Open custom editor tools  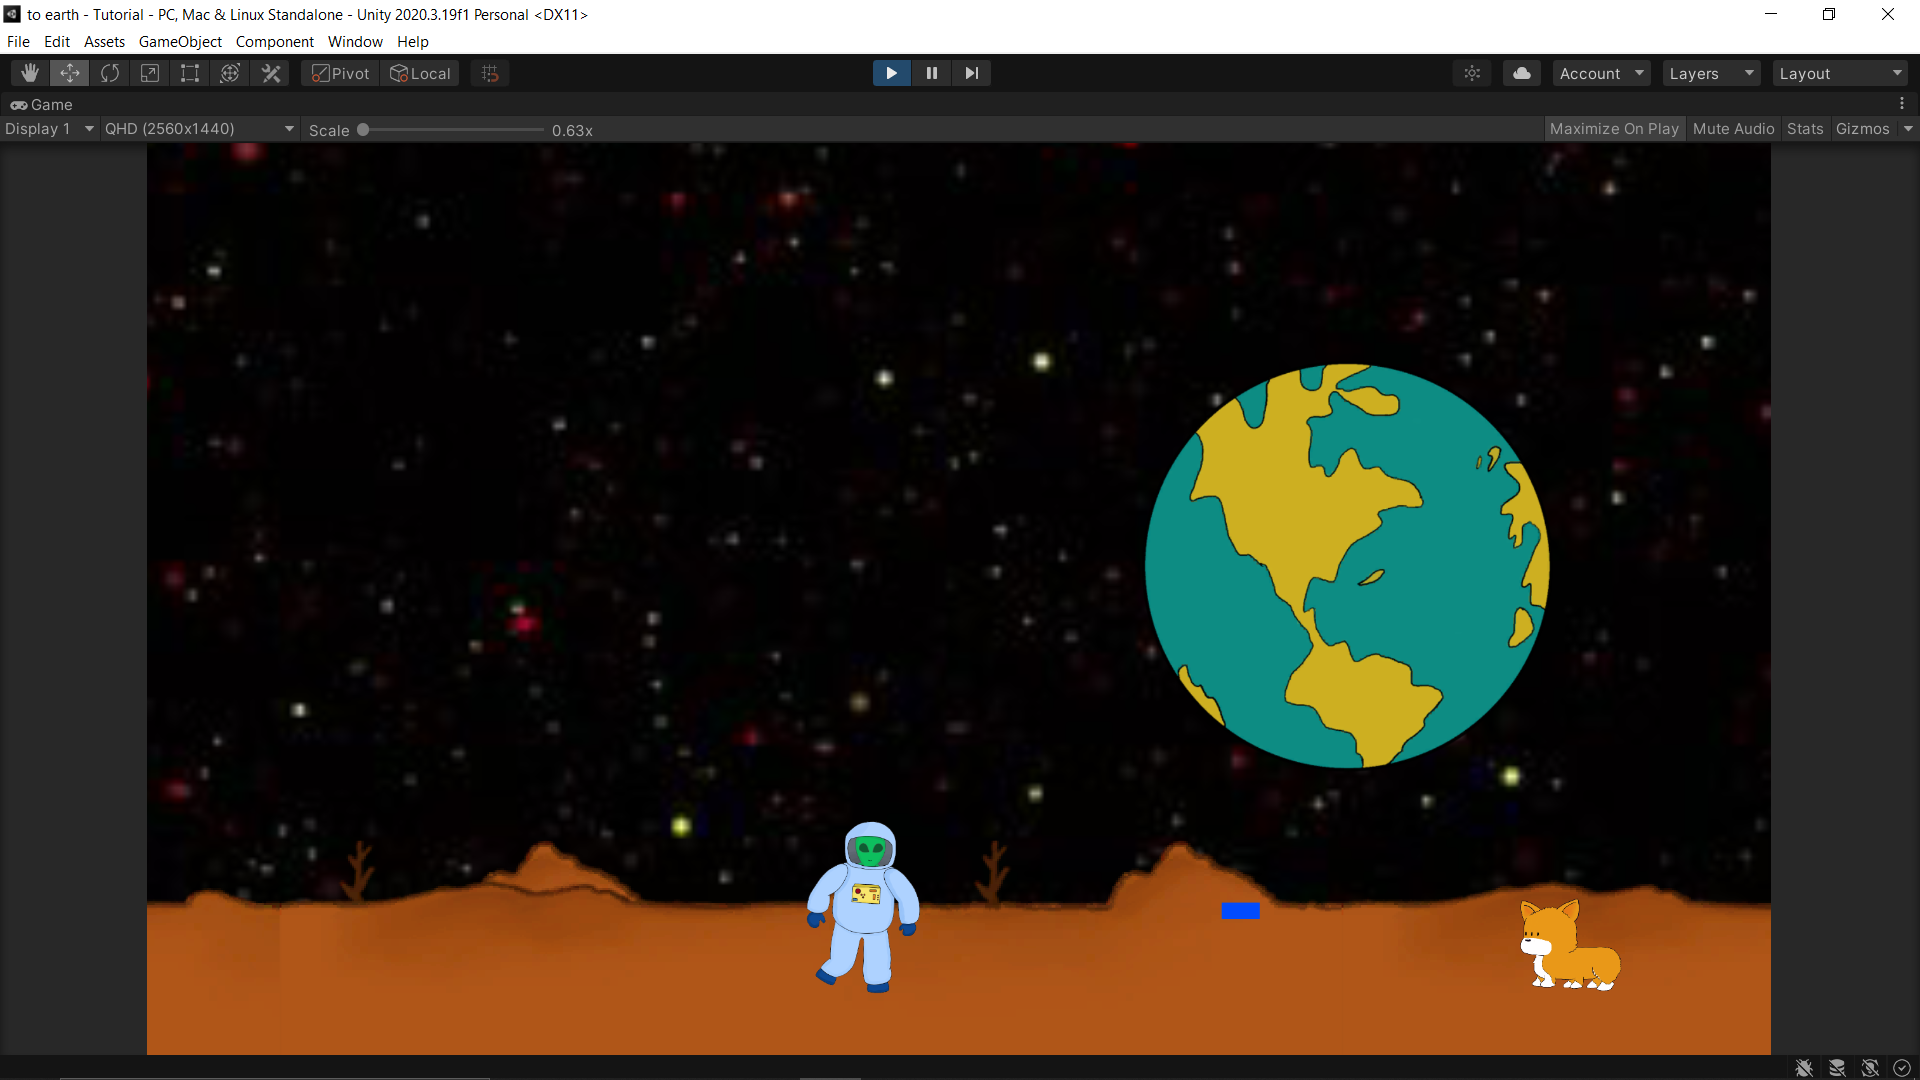tap(271, 73)
